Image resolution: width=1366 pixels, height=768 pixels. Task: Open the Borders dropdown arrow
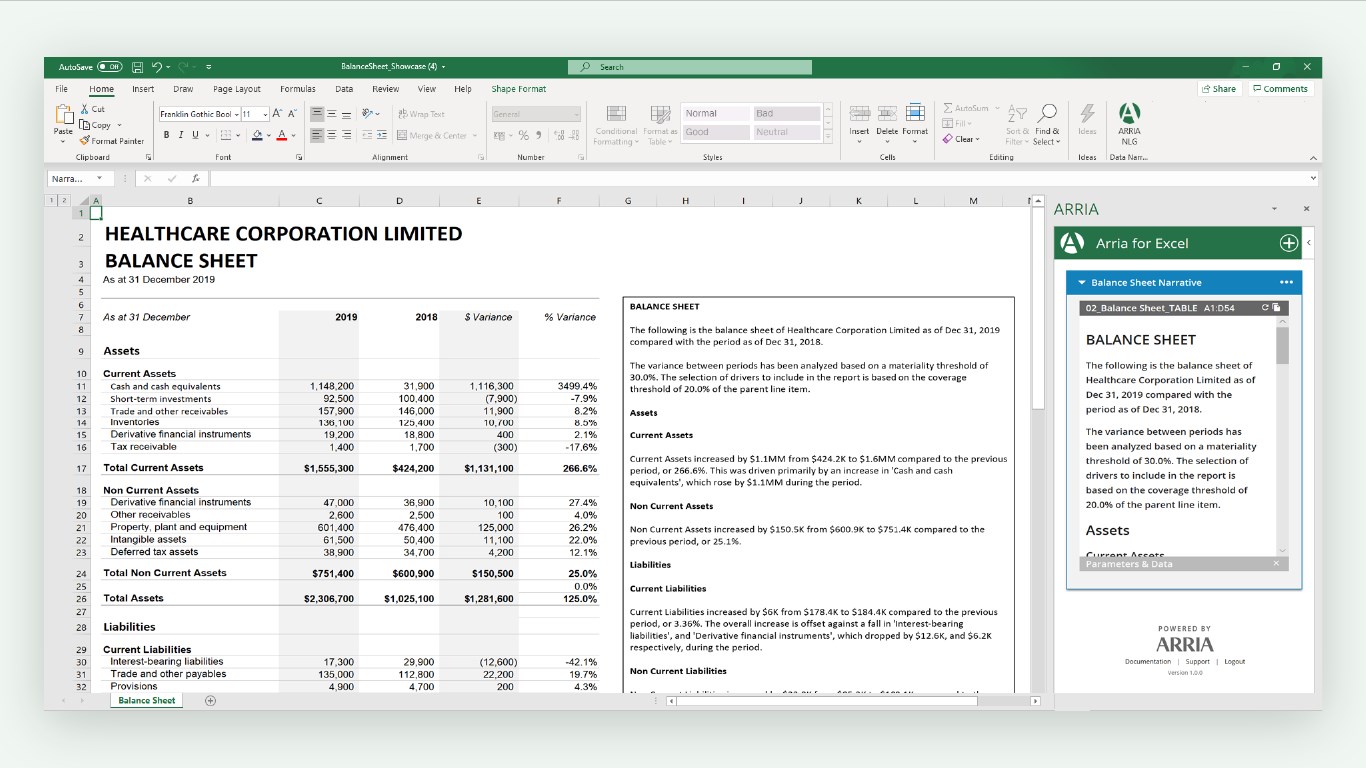238,135
